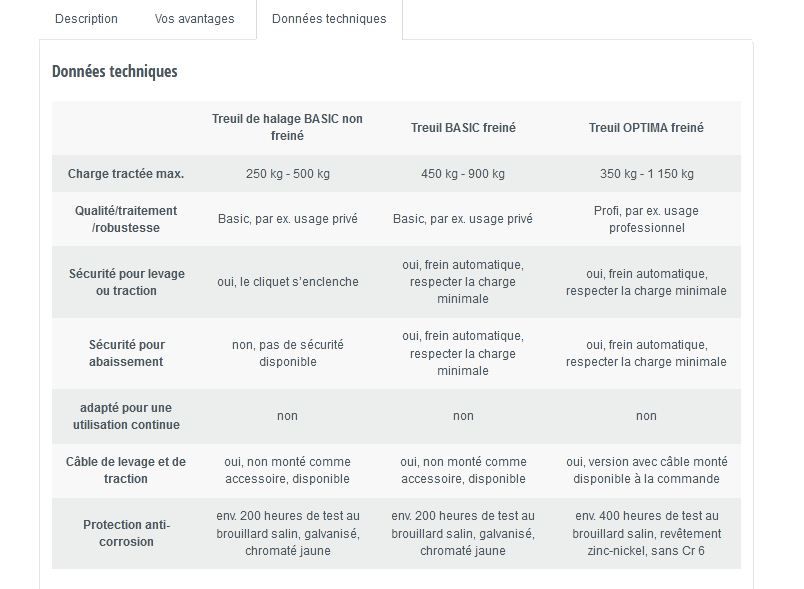Click the 450 kg - 900 kg cell
The width and height of the screenshot is (804, 589).
pyautogui.click(x=463, y=174)
